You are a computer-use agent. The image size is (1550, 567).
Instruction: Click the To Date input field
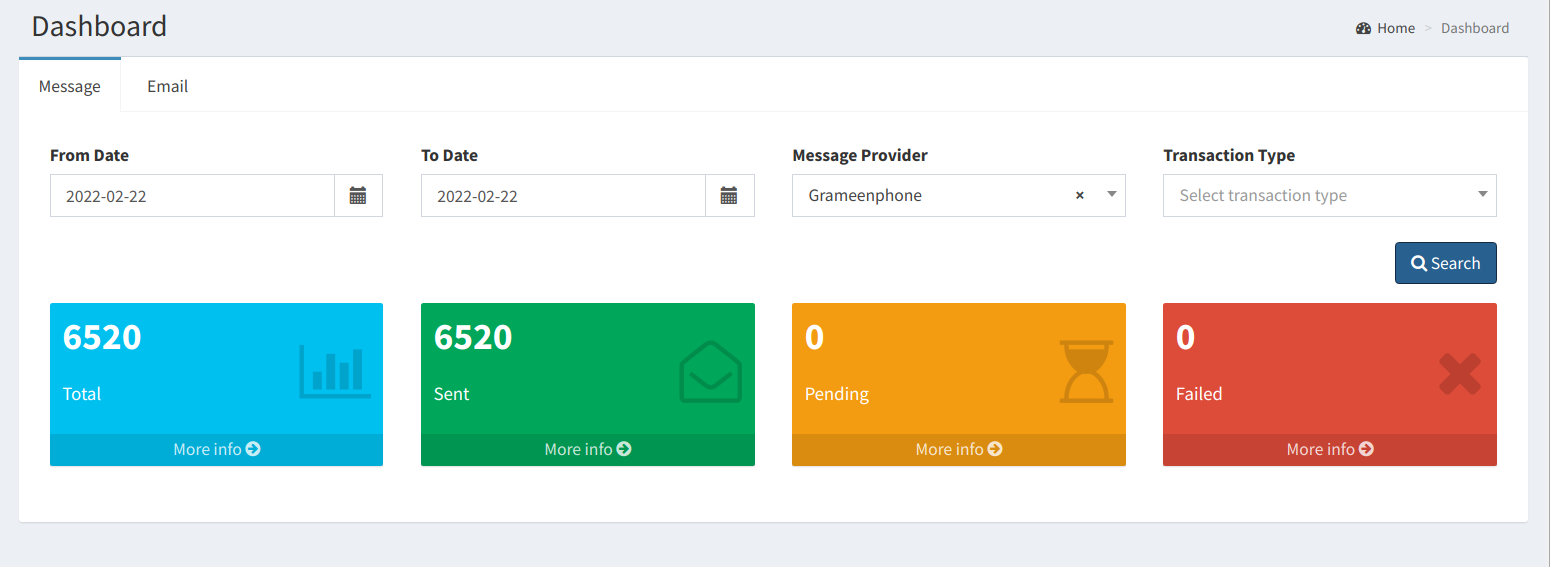tap(563, 196)
